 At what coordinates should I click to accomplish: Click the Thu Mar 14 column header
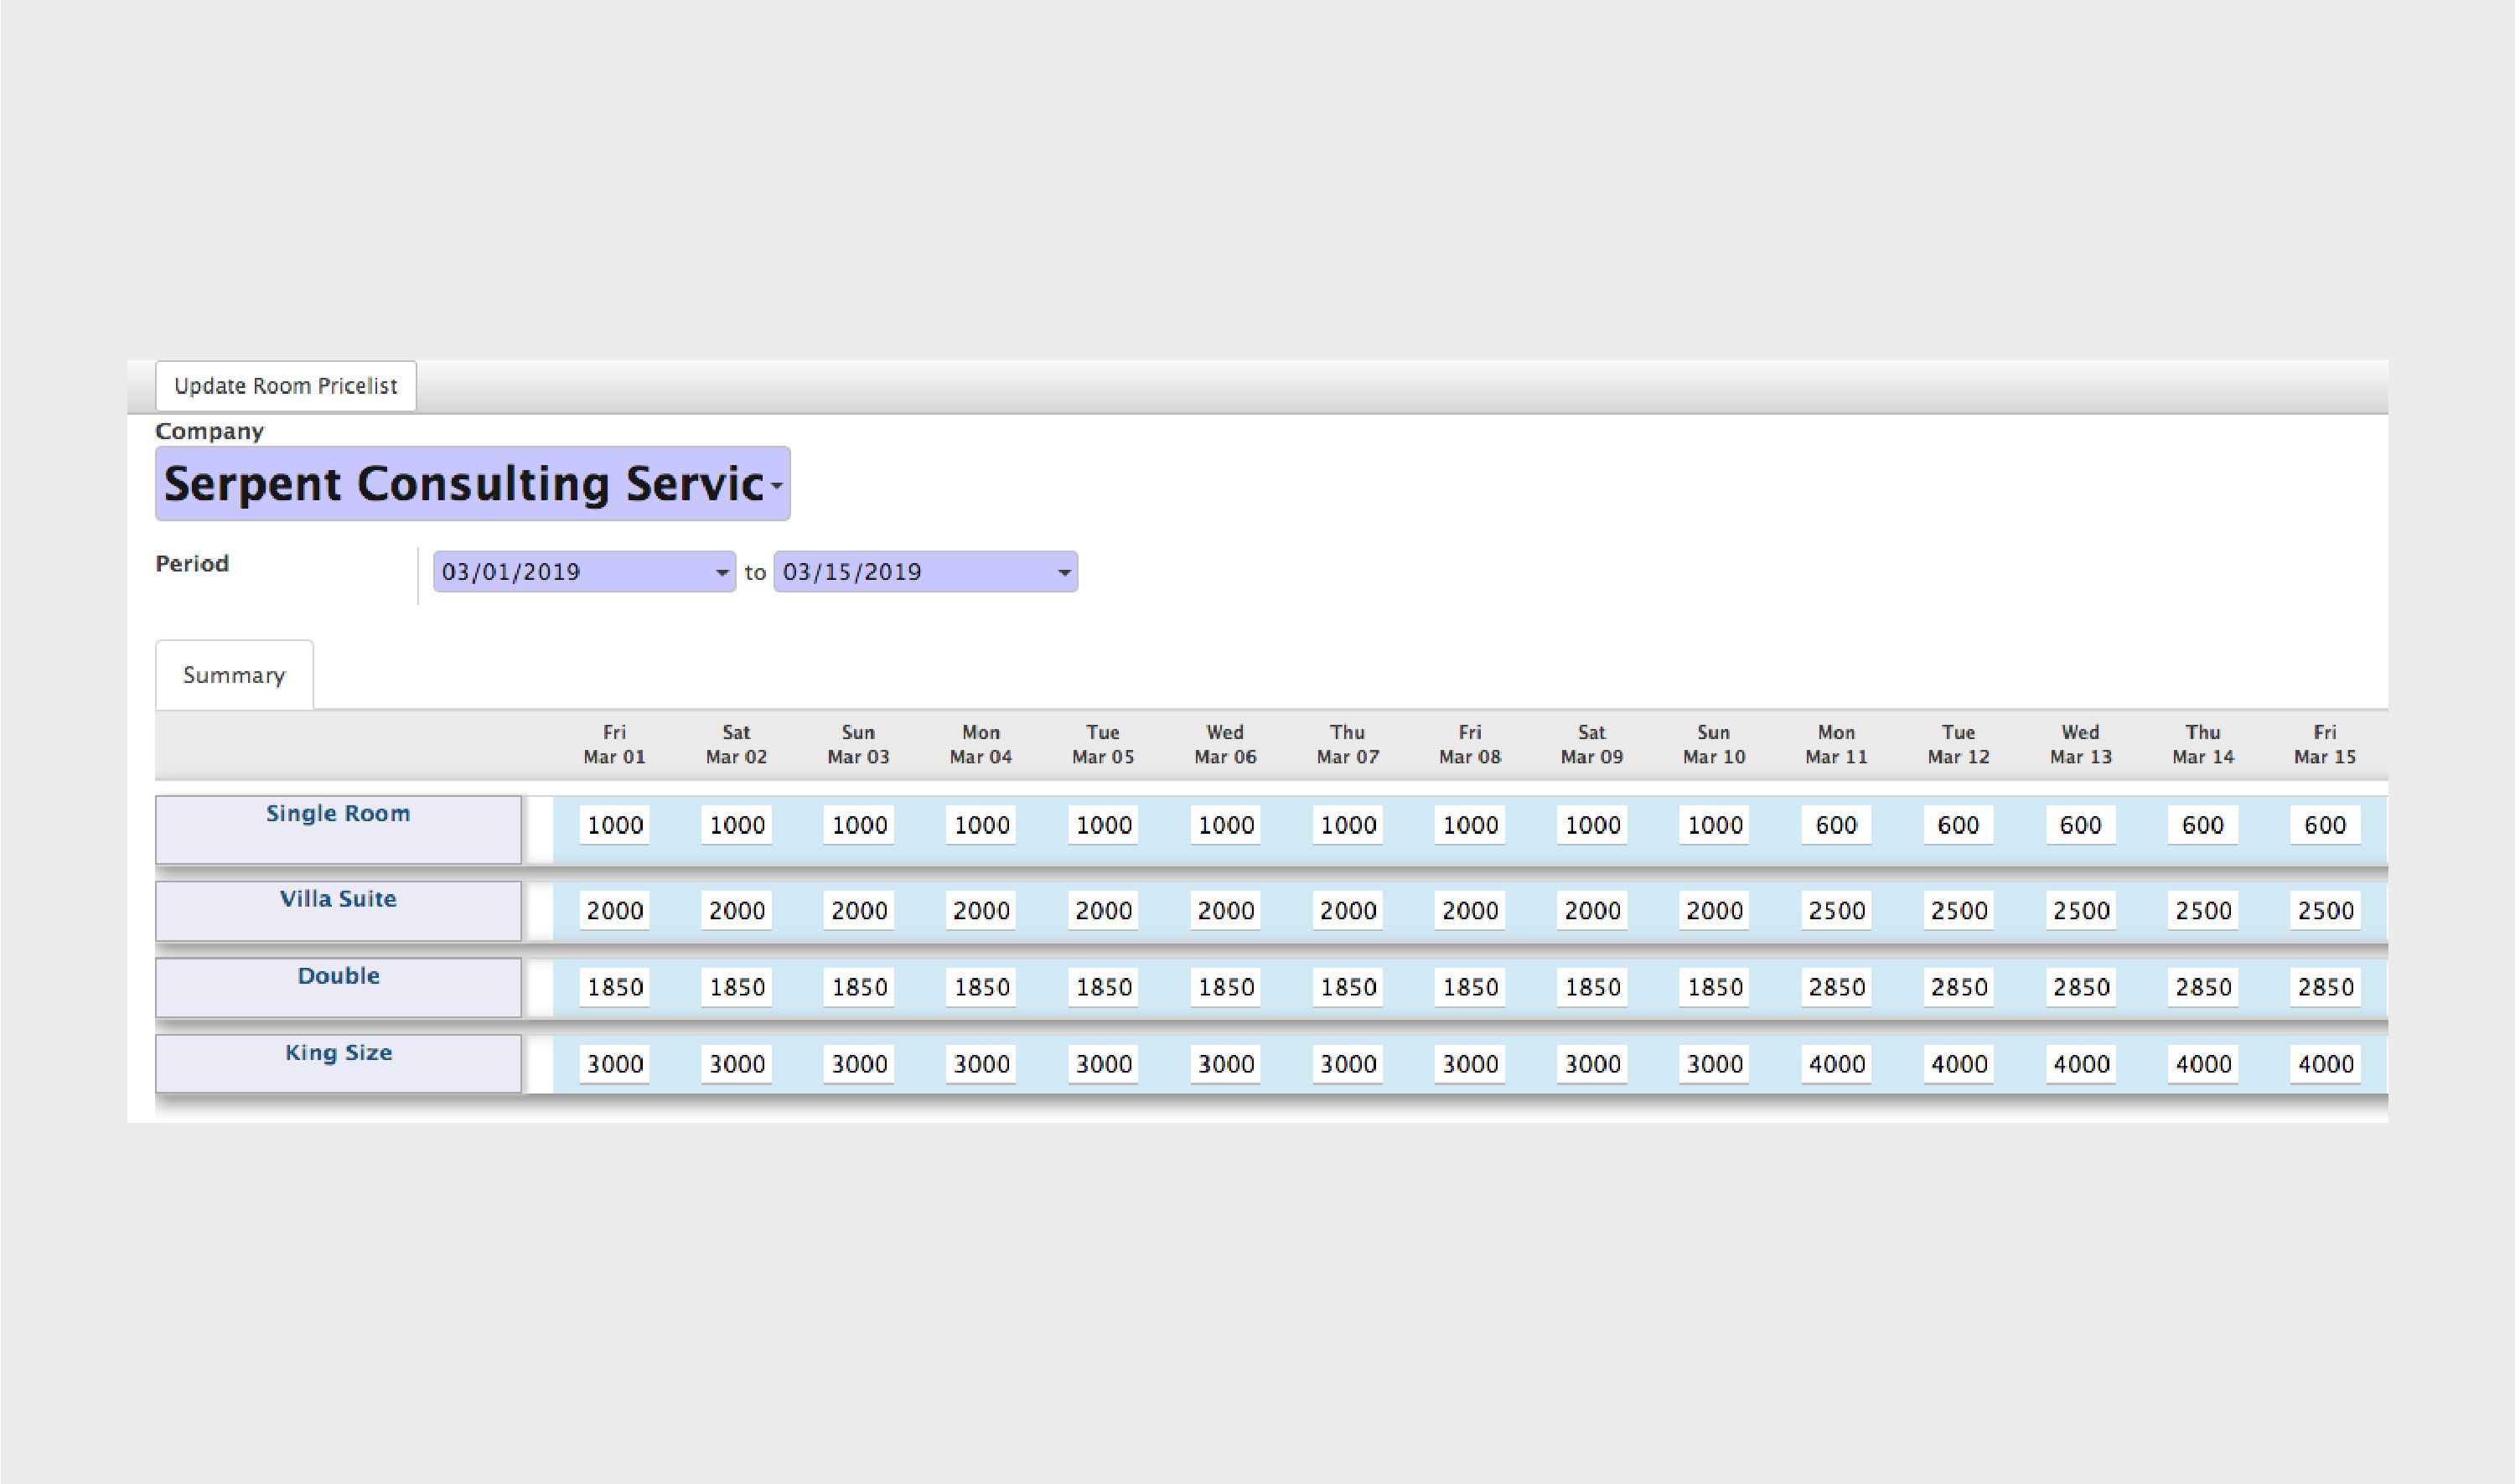coord(2203,745)
